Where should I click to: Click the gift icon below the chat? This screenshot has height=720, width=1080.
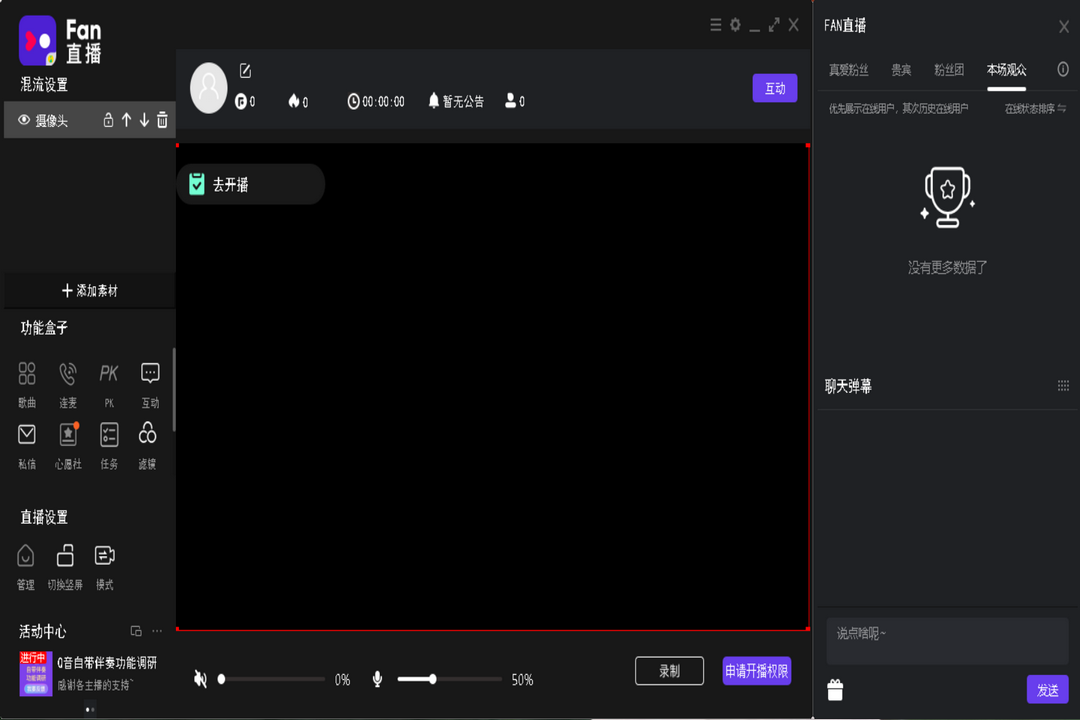[835, 689]
